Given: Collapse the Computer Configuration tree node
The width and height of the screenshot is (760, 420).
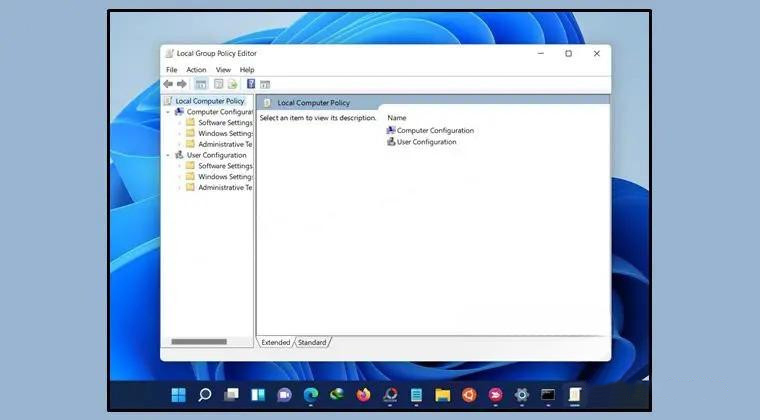Looking at the screenshot, I should click(168, 112).
